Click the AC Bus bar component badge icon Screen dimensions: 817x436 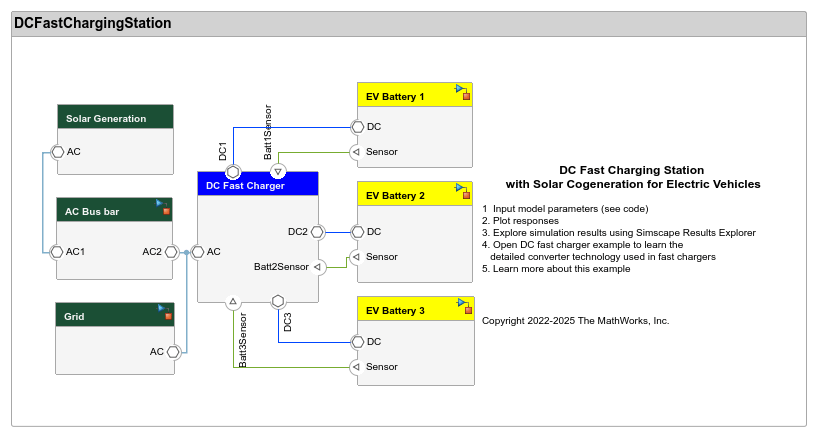(163, 207)
